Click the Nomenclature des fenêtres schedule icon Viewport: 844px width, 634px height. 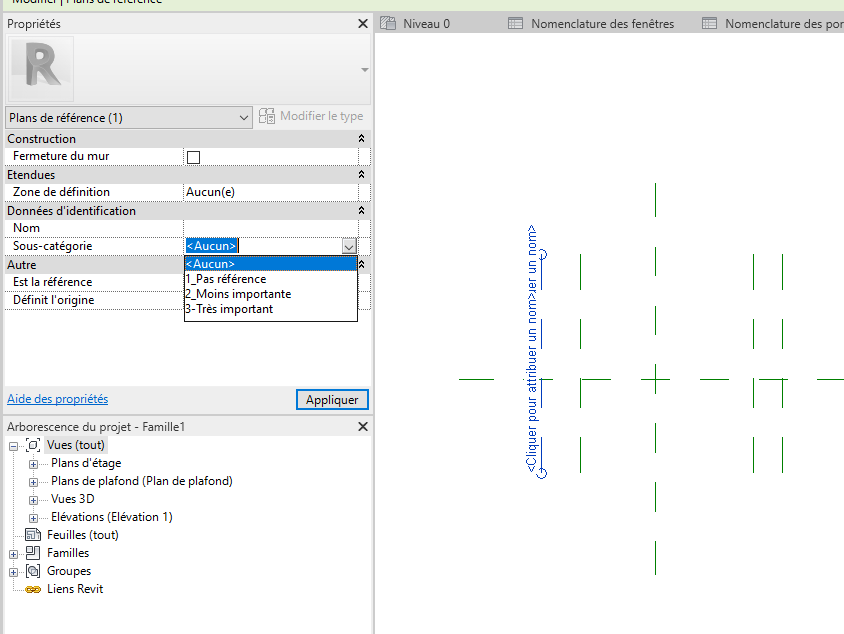pos(516,23)
